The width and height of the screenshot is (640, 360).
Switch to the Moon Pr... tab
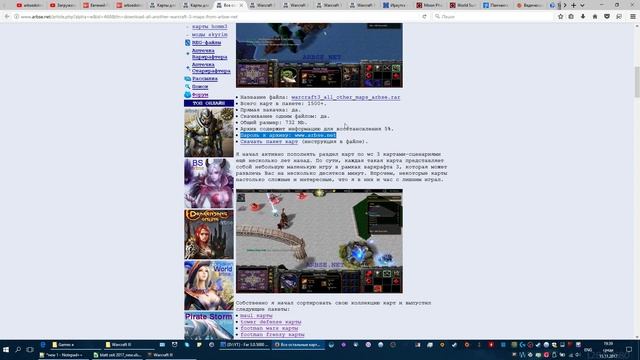coord(430,5)
